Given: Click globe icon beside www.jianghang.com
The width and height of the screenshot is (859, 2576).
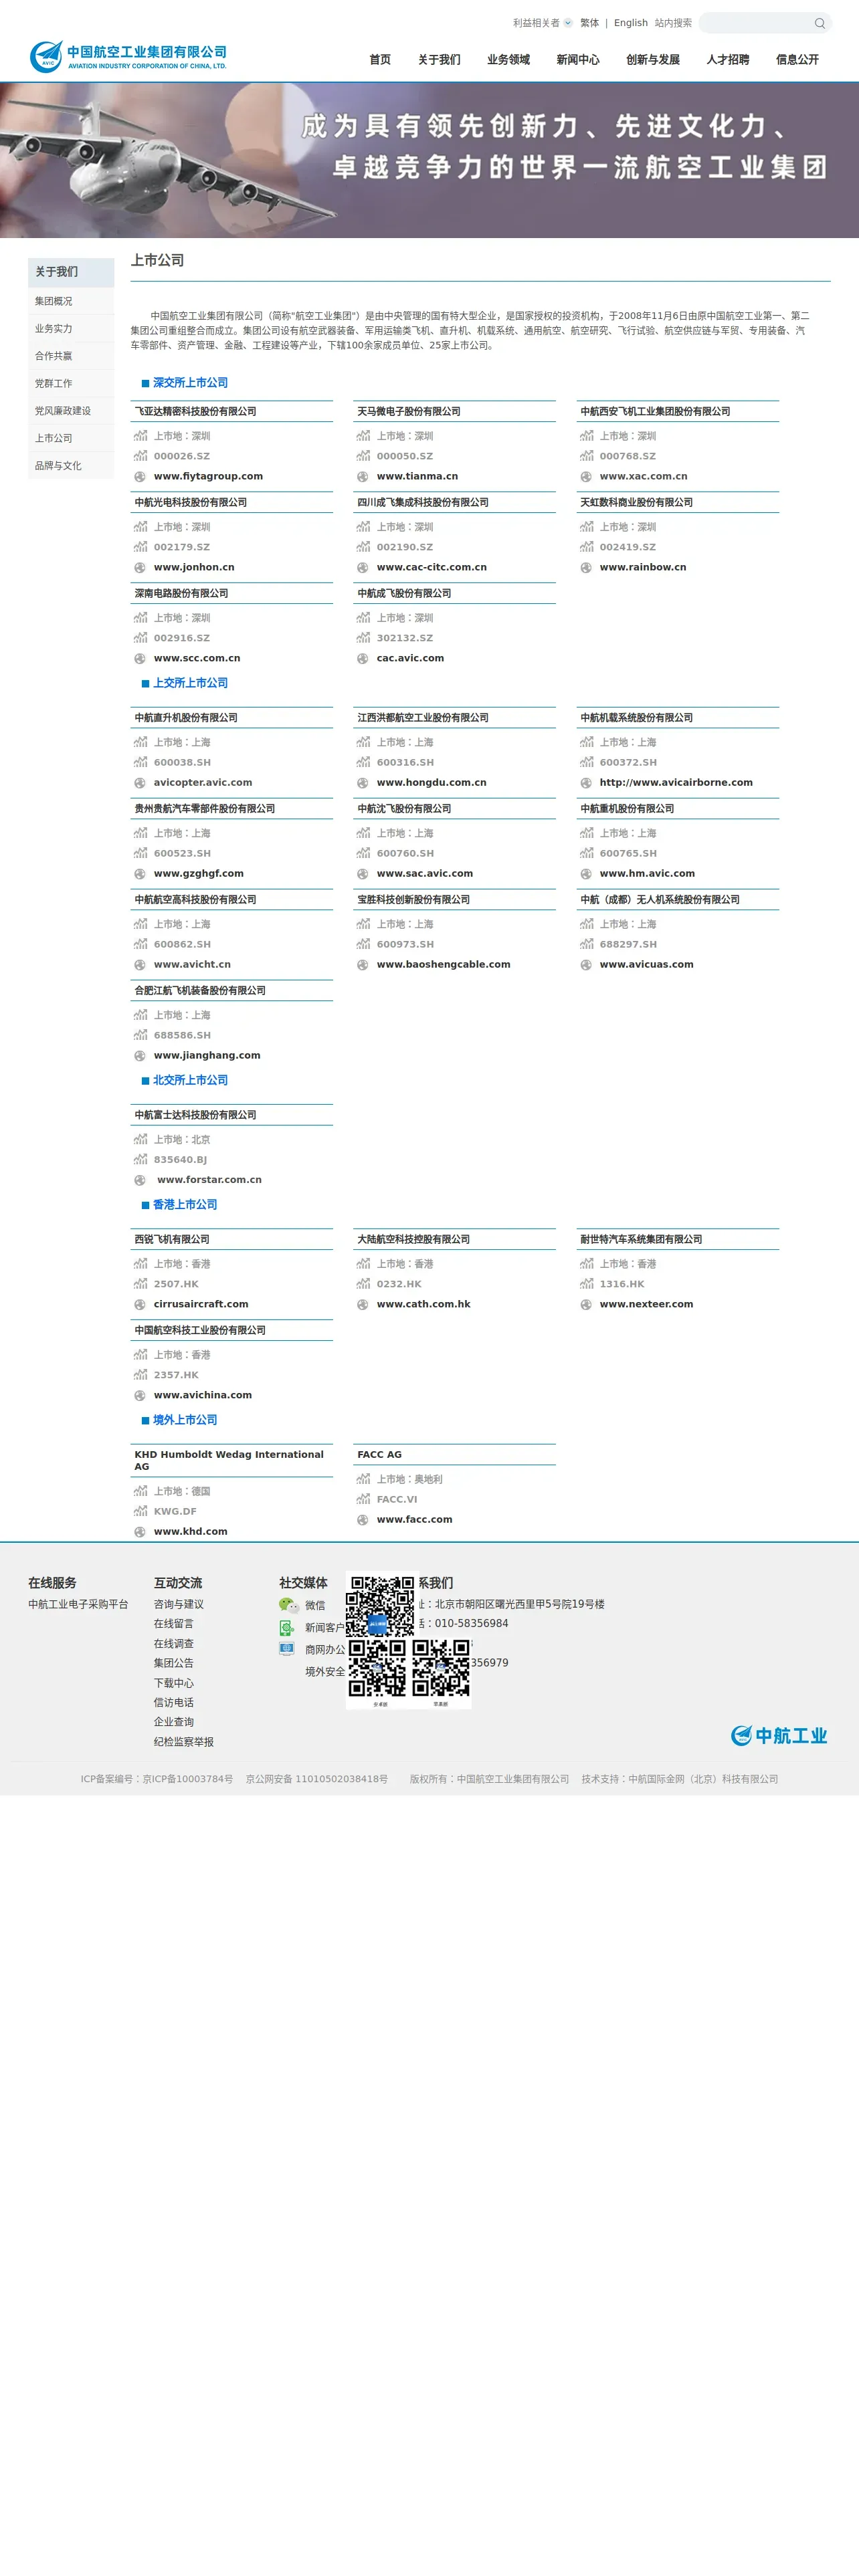Looking at the screenshot, I should coord(140,1056).
